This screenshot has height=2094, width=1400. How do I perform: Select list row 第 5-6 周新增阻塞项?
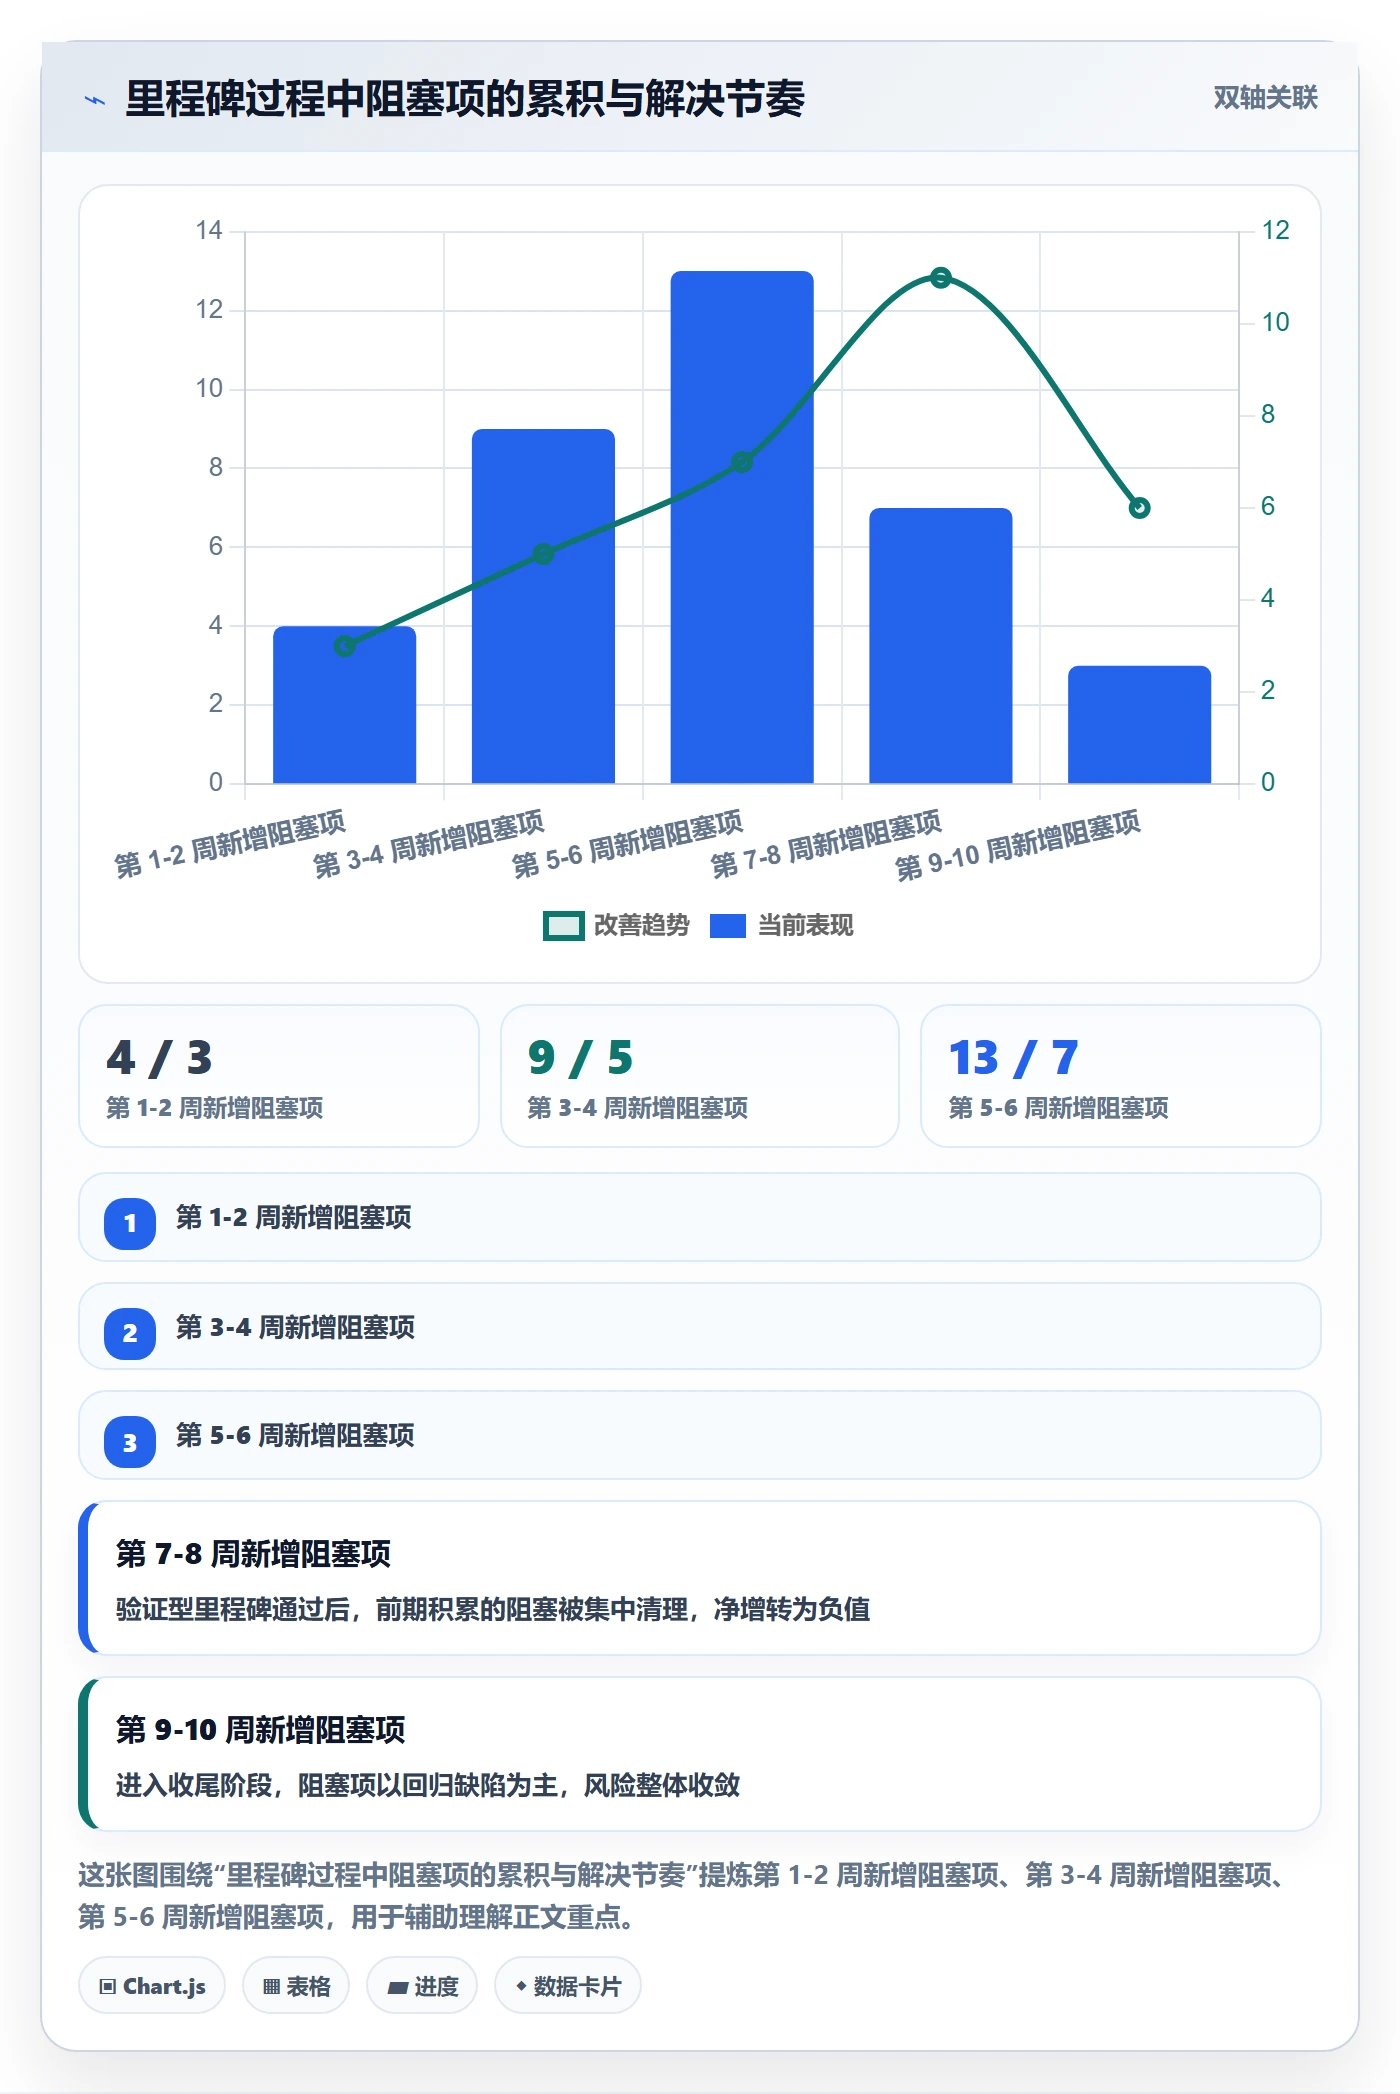pyautogui.click(x=700, y=1435)
